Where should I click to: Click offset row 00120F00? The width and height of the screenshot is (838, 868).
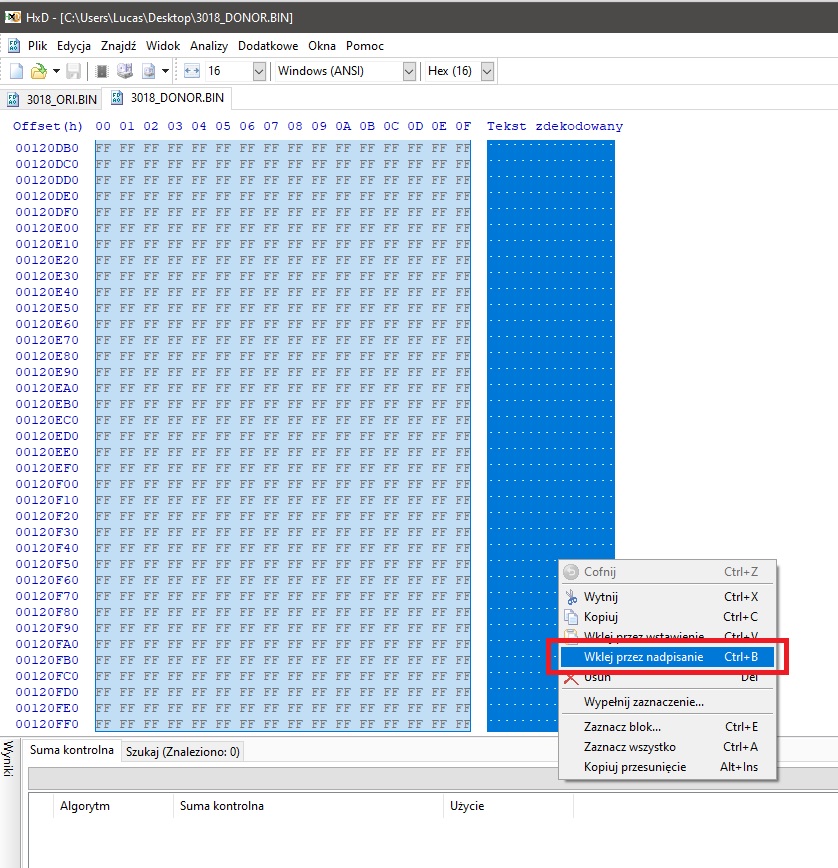tap(47, 484)
